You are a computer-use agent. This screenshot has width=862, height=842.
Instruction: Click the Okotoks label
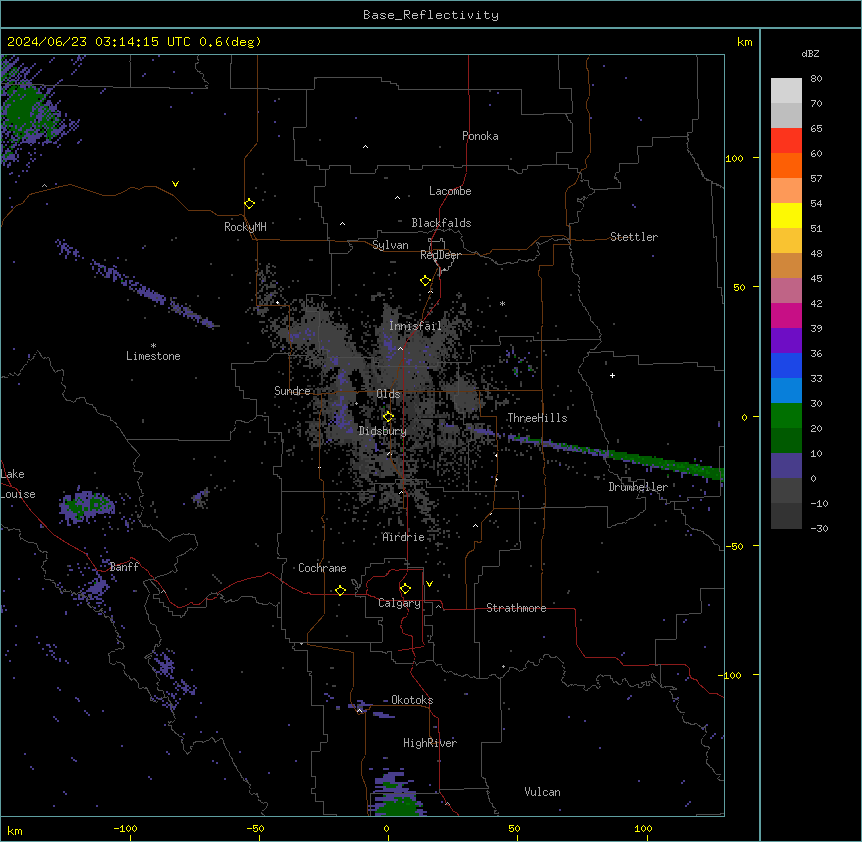412,700
